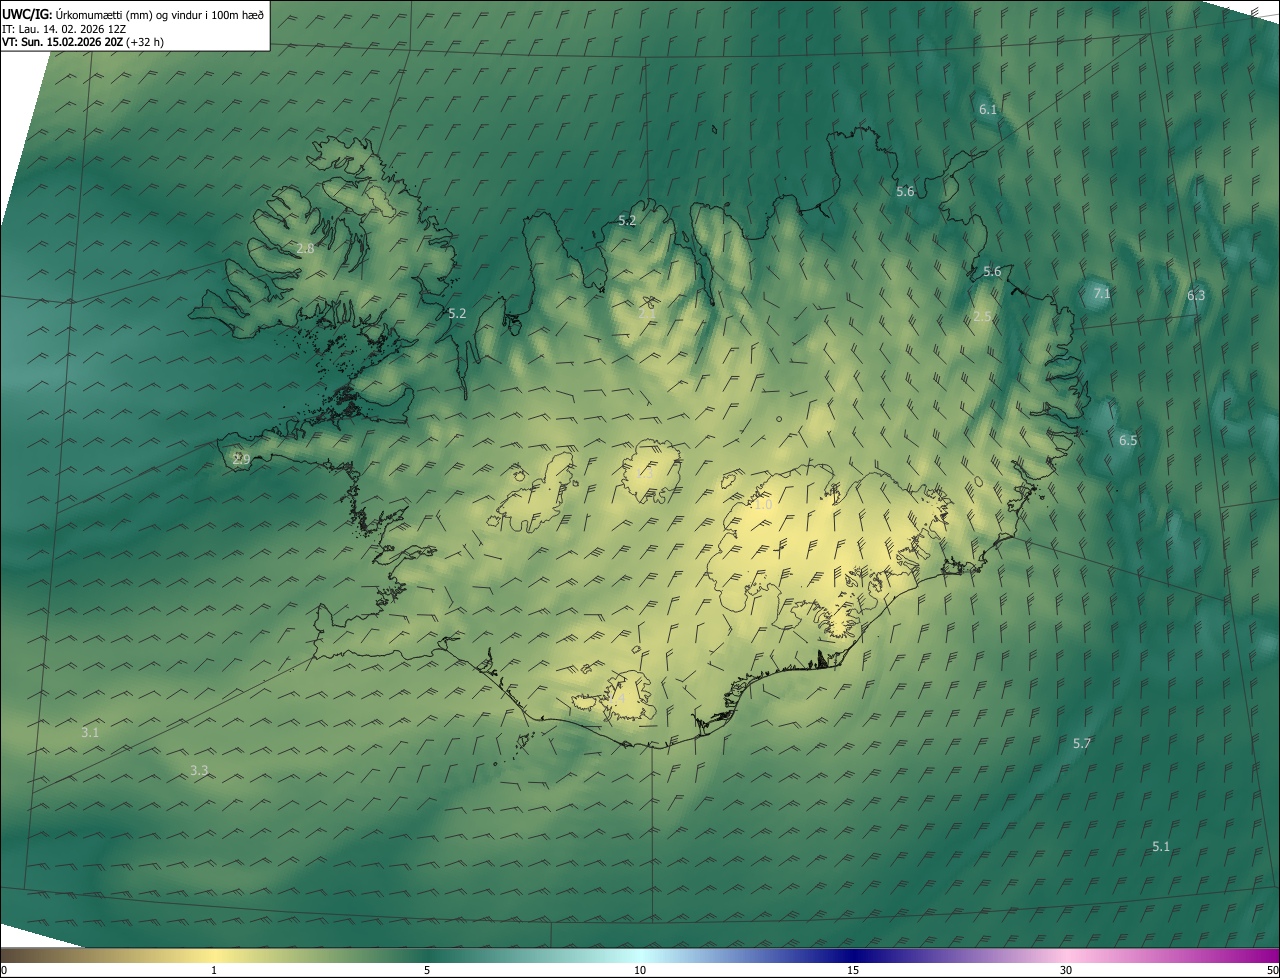The height and width of the screenshot is (978, 1280).
Task: Click the "6.5" value label on the map
Action: click(x=1128, y=440)
